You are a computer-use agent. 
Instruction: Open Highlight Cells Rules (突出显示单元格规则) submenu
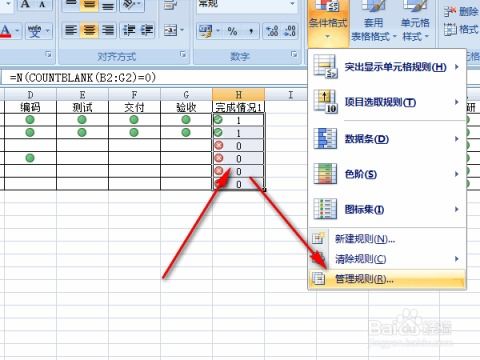click(x=387, y=67)
